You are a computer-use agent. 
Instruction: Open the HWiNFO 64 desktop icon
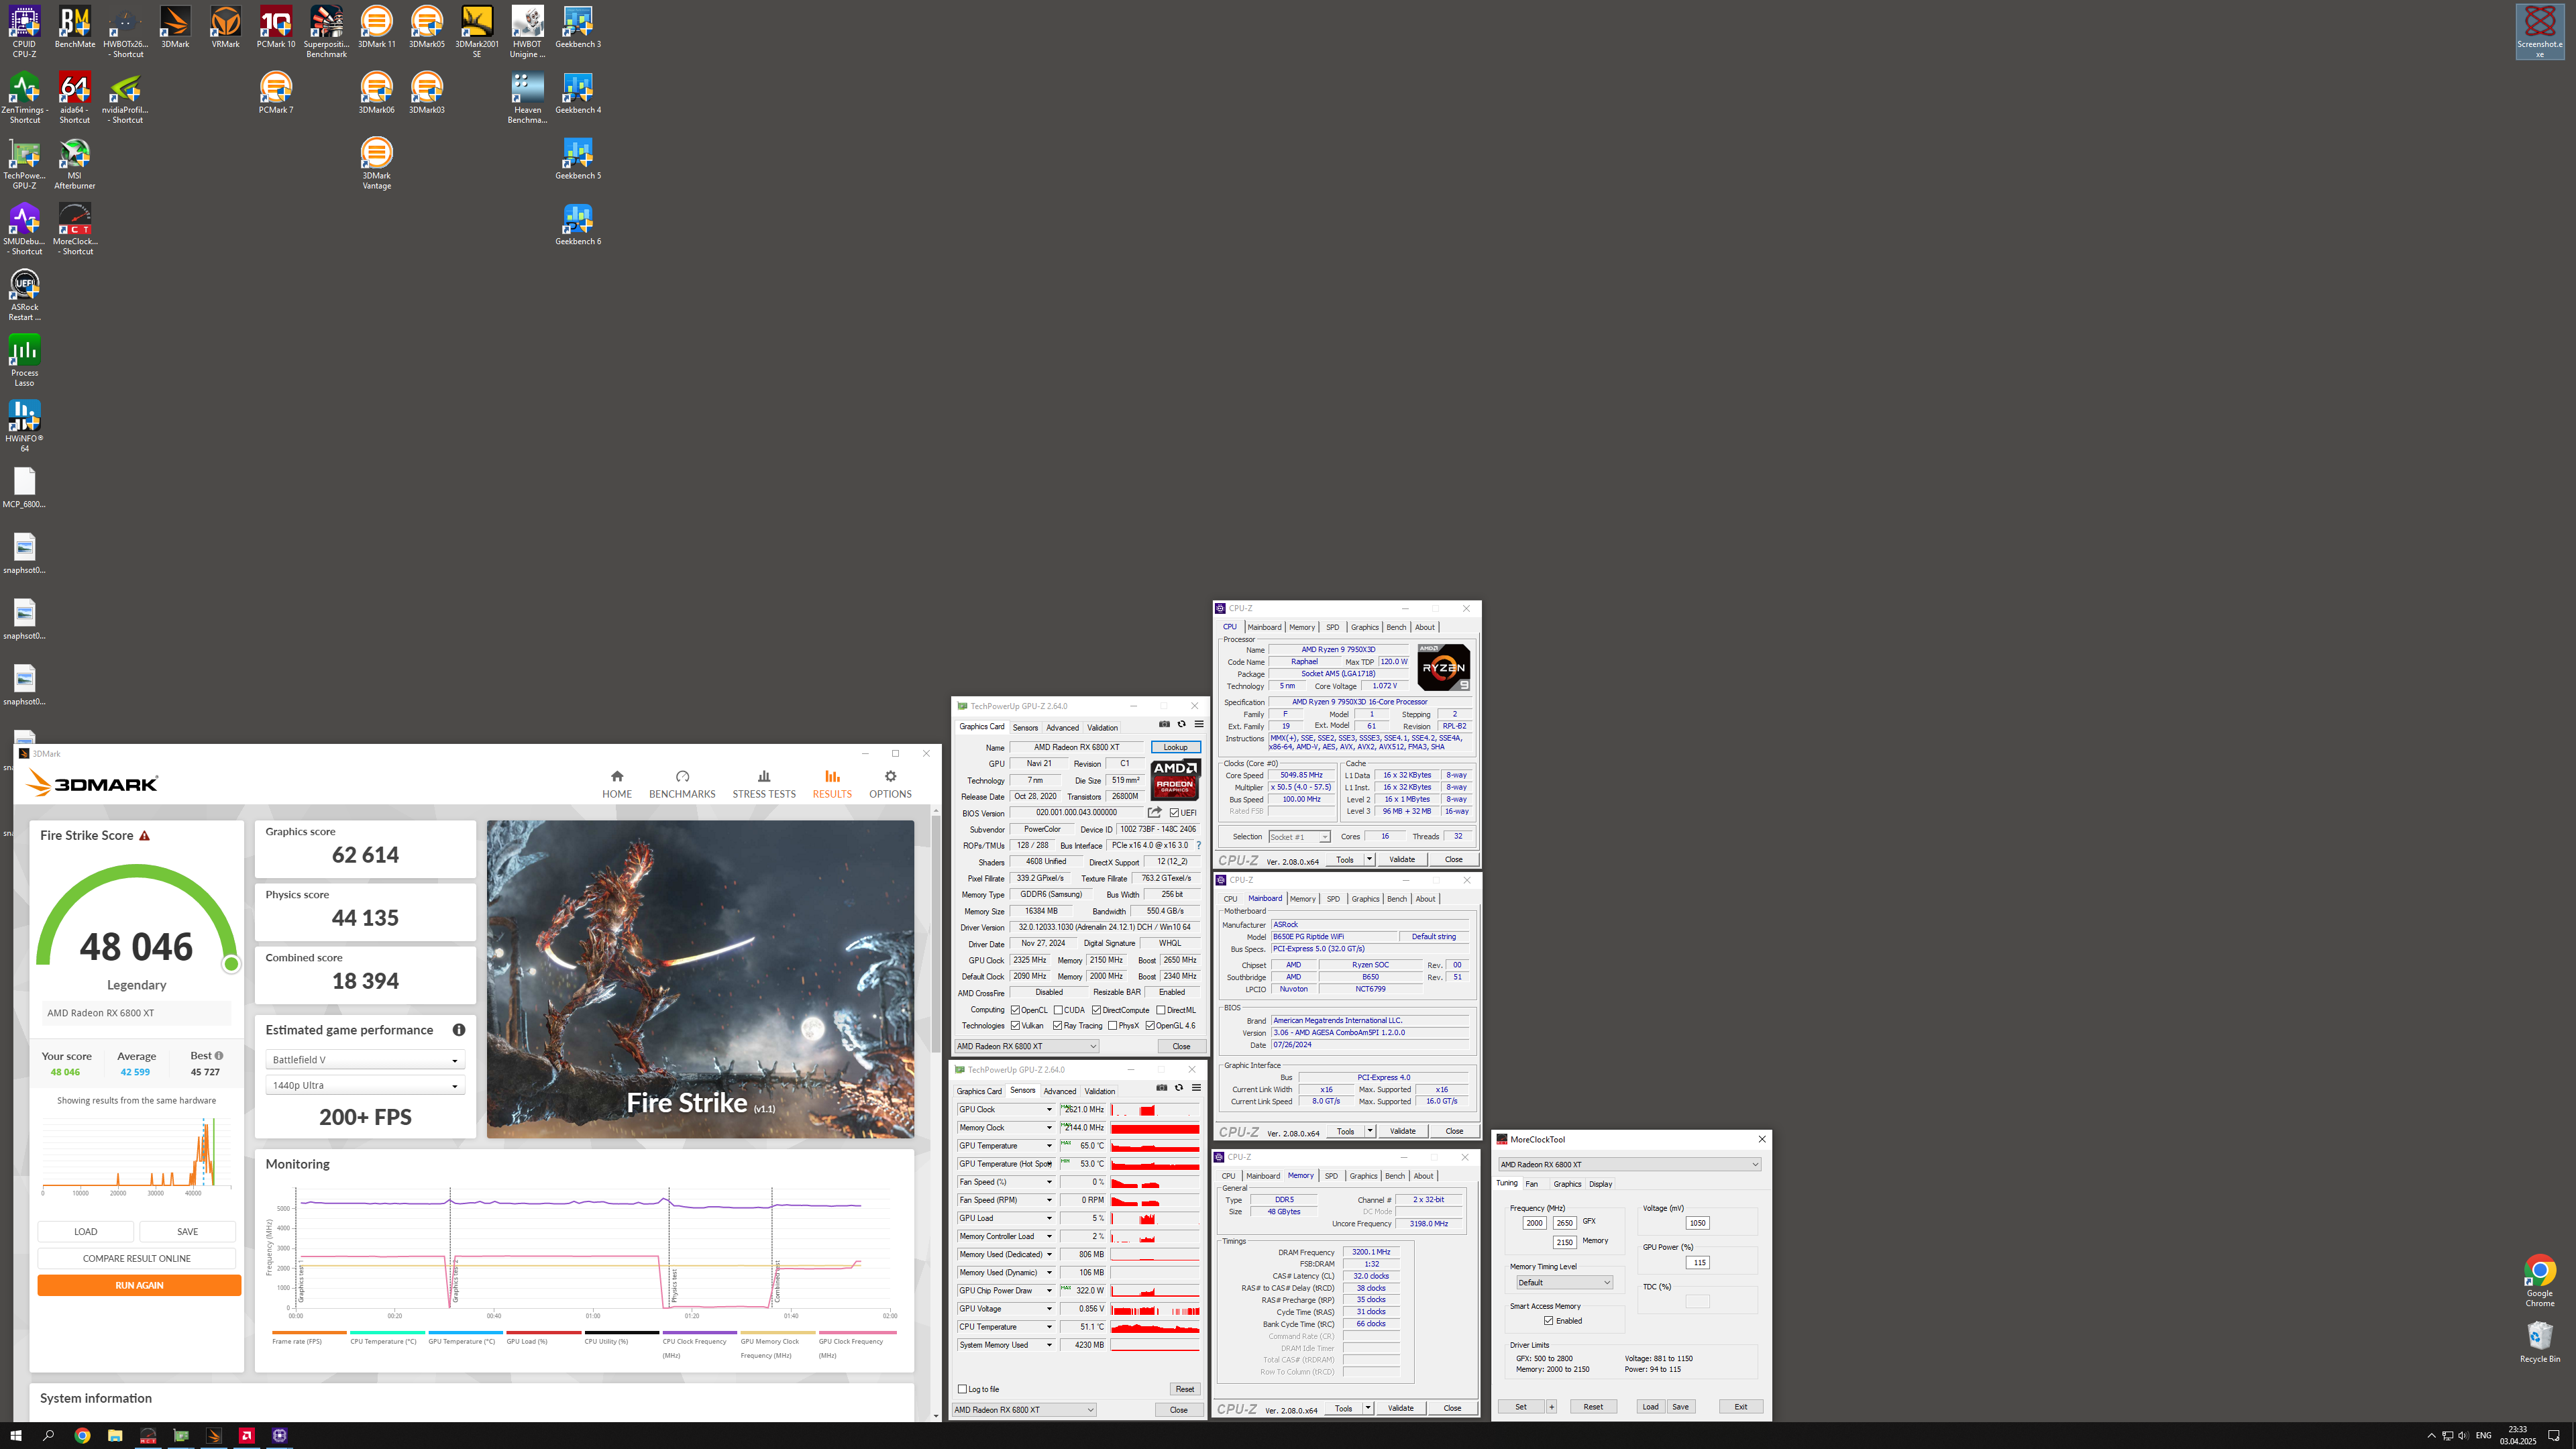coord(24,426)
